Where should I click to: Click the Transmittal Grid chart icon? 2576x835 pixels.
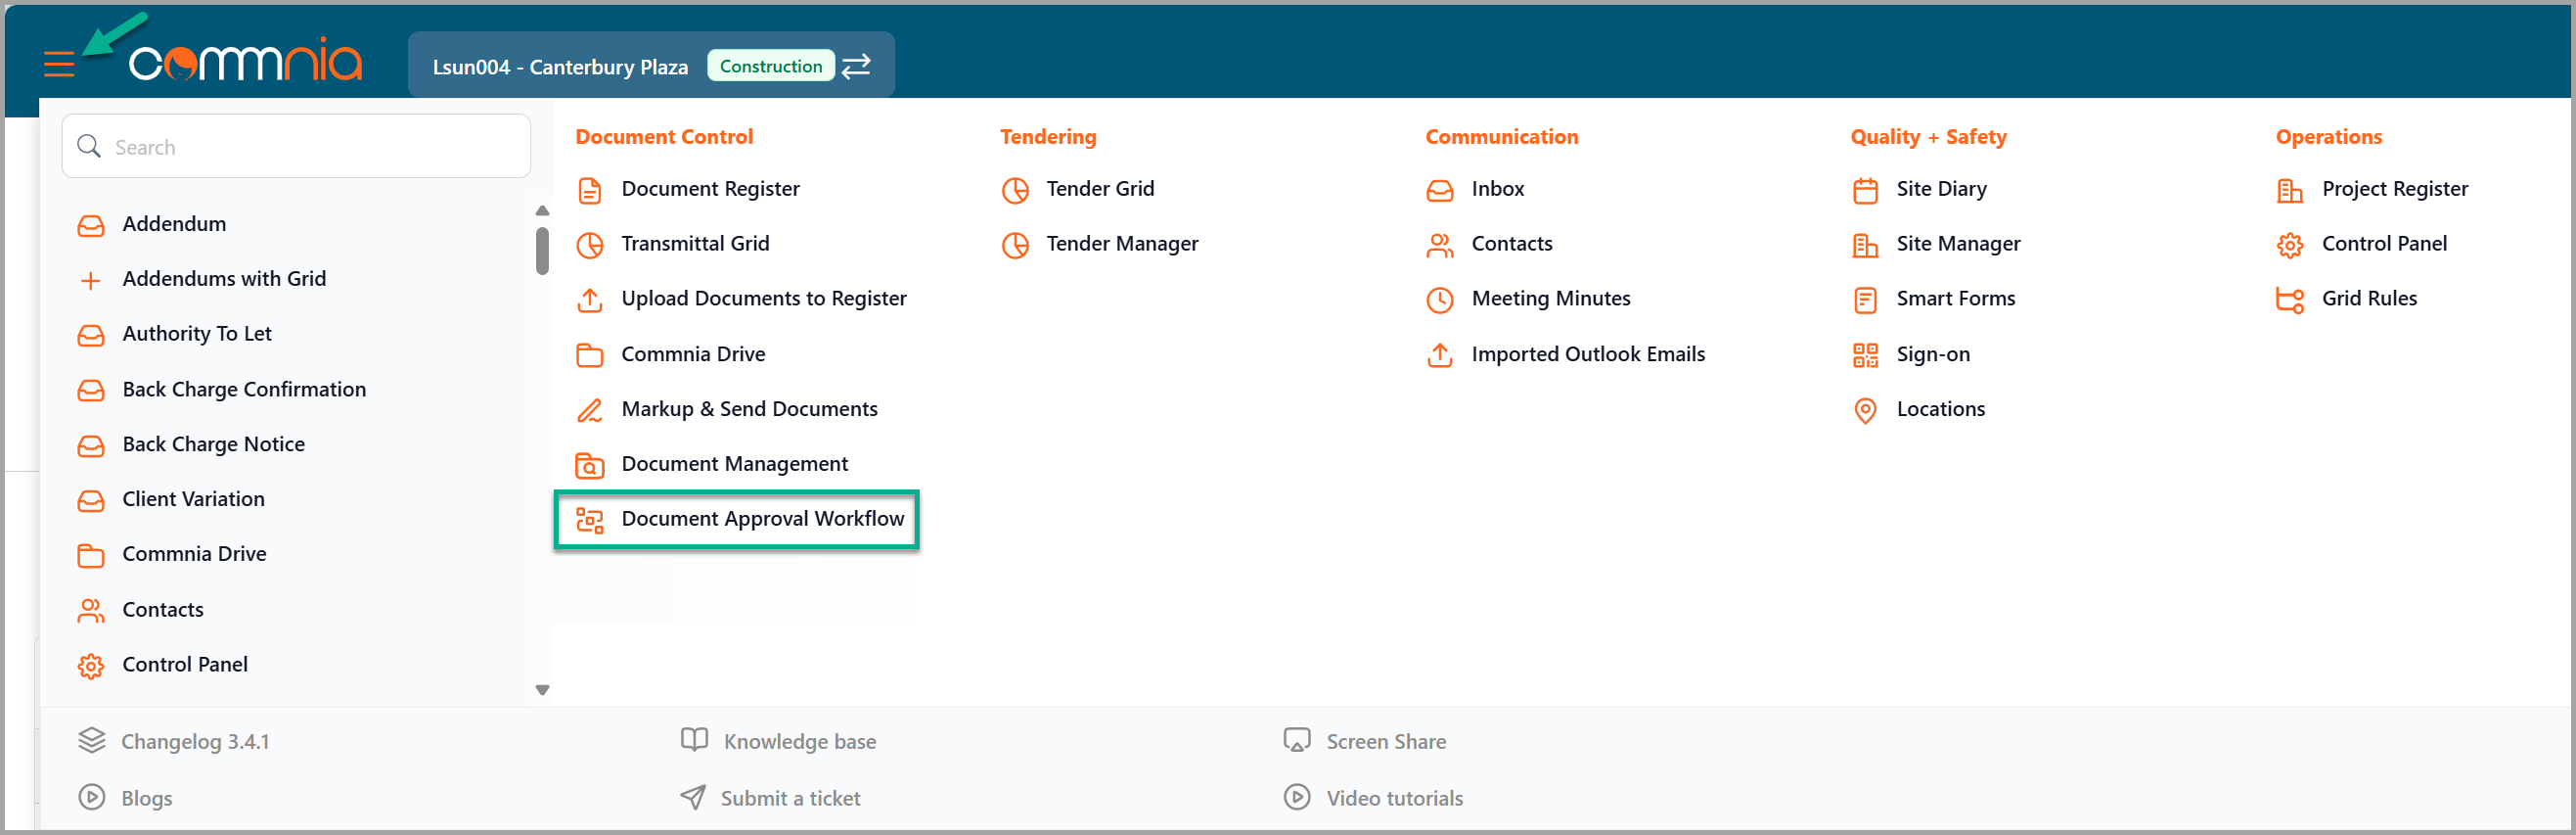[x=590, y=245]
